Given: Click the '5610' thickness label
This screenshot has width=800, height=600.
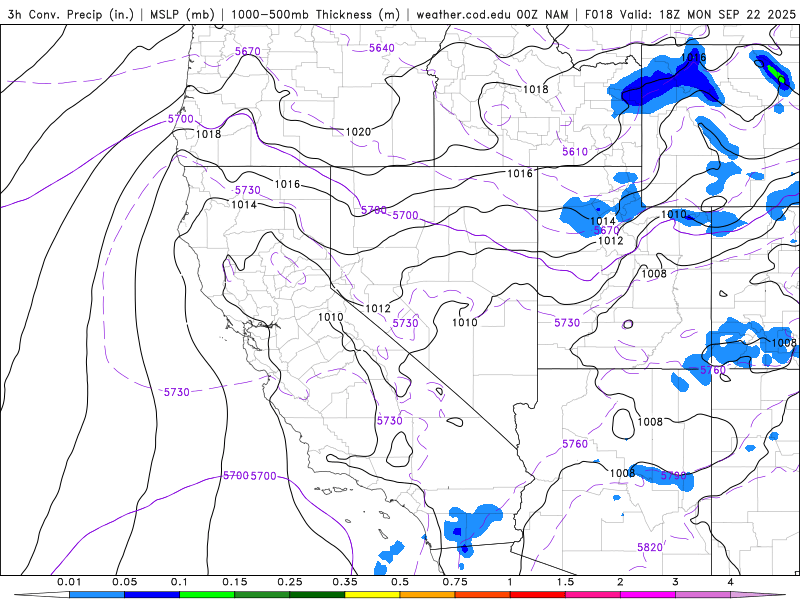Looking at the screenshot, I should point(575,152).
